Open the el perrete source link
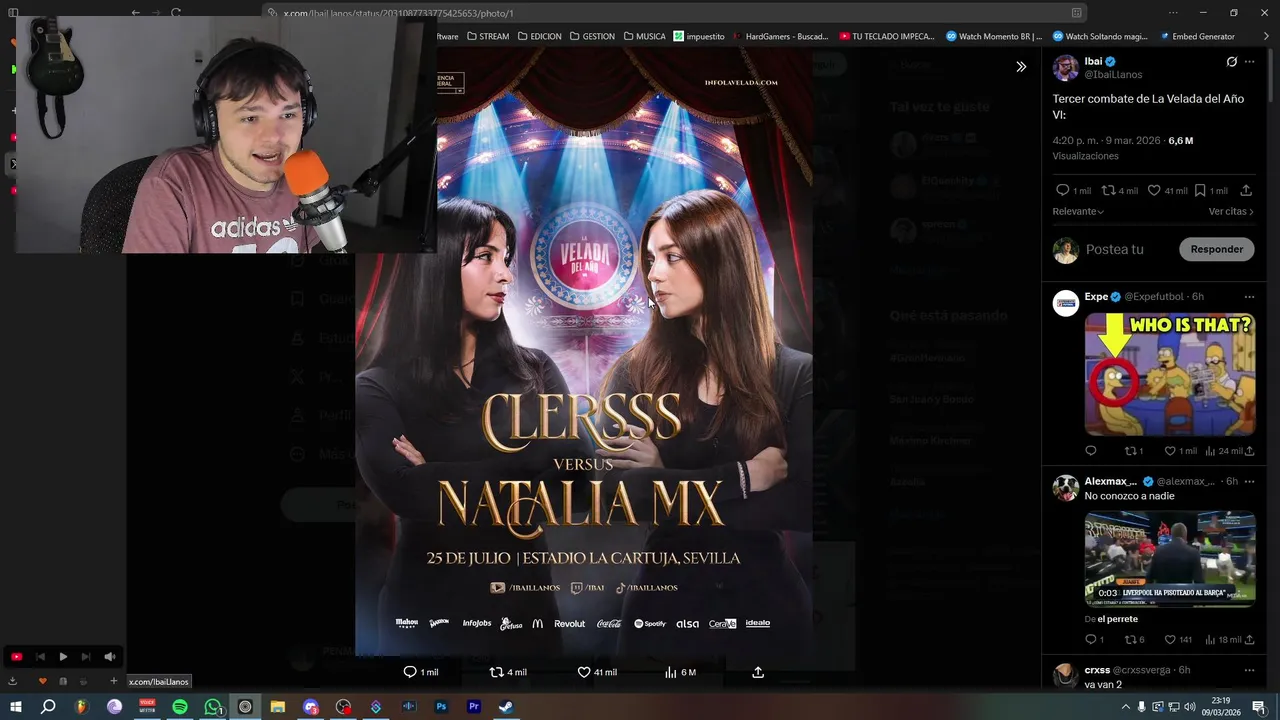Viewport: 1280px width, 720px height. [1117, 619]
